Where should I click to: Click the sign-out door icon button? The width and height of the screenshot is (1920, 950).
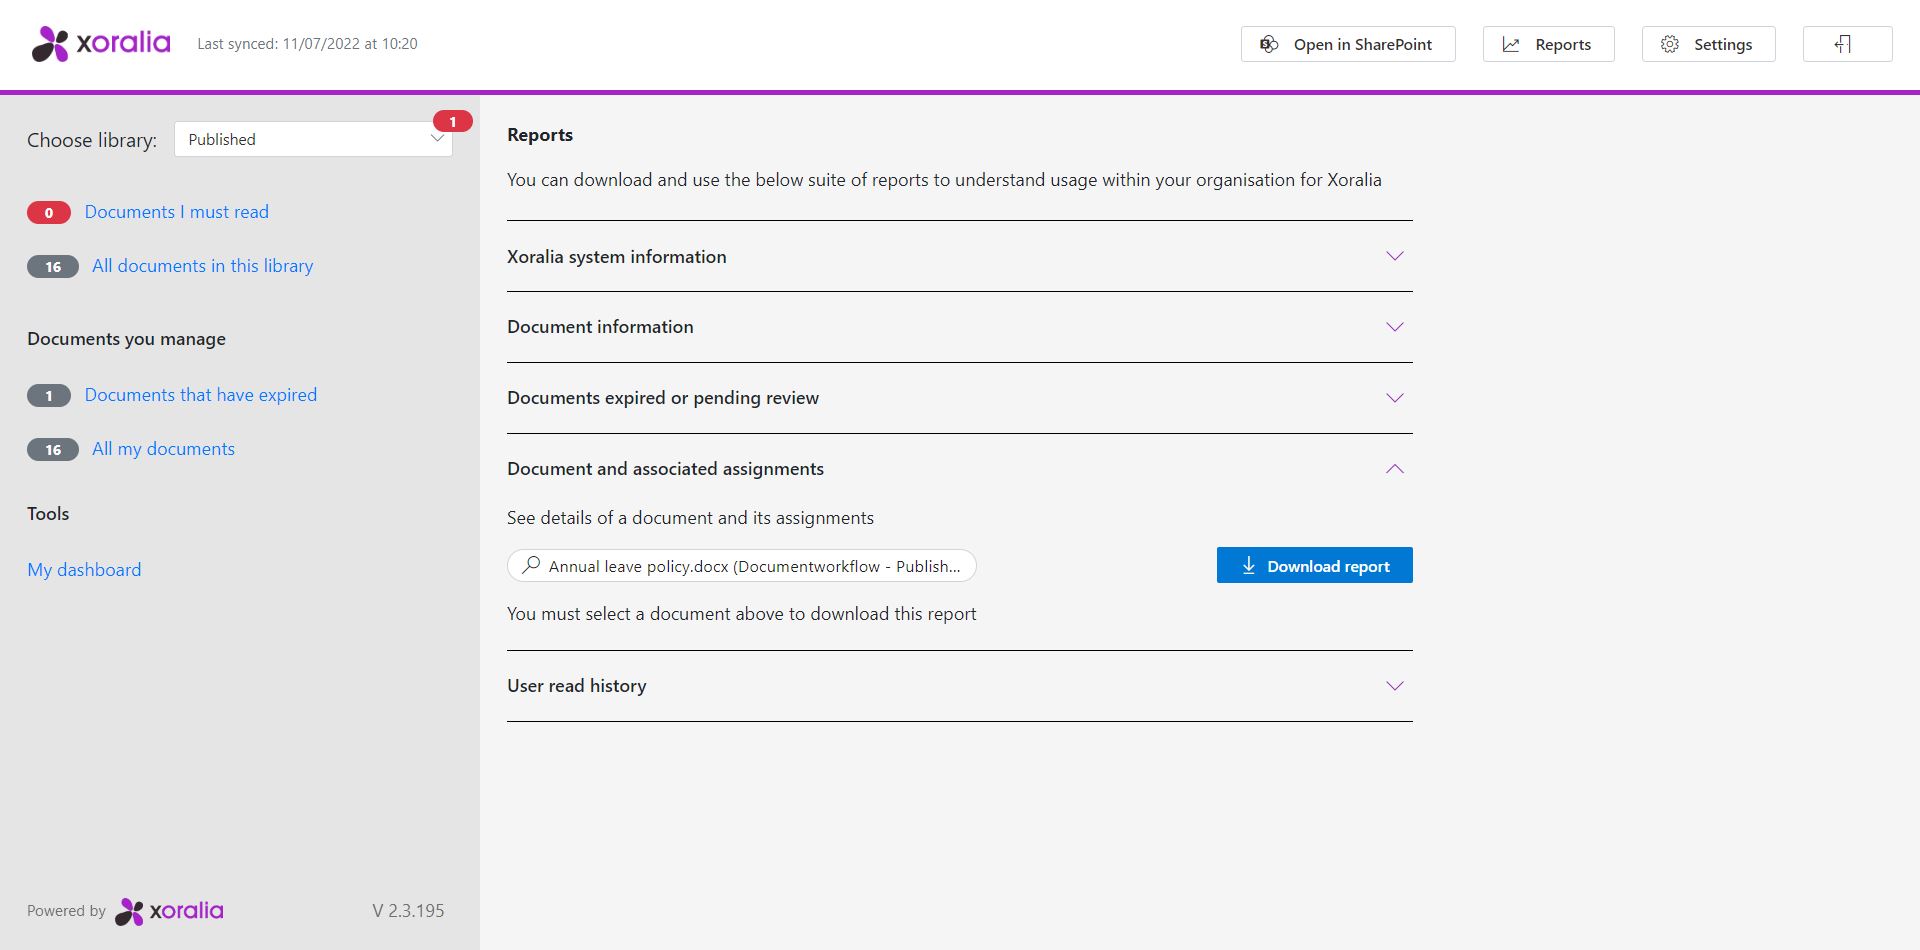pyautogui.click(x=1847, y=44)
